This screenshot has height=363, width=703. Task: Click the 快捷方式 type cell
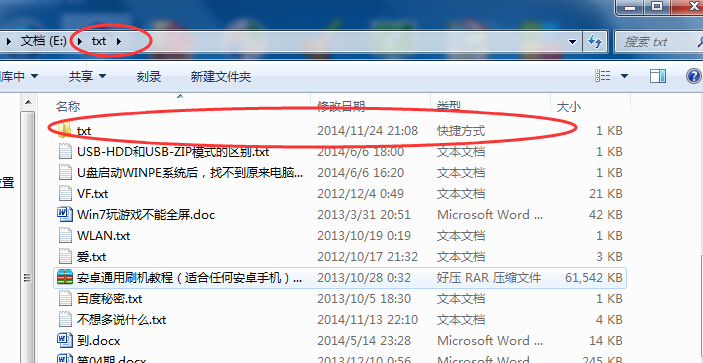click(x=461, y=130)
